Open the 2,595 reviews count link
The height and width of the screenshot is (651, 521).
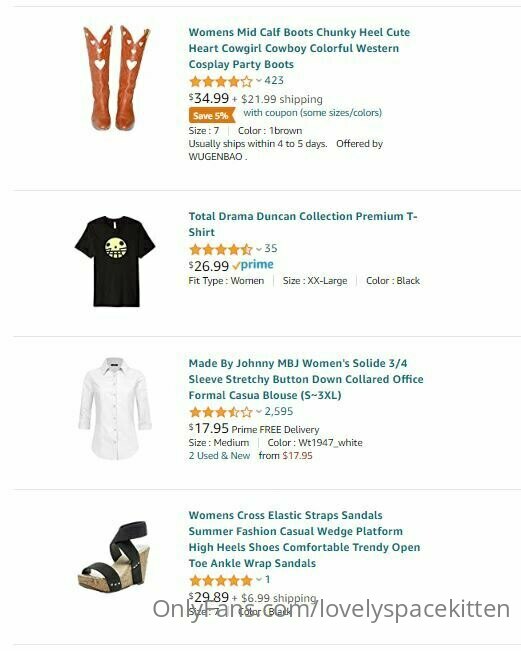point(279,411)
